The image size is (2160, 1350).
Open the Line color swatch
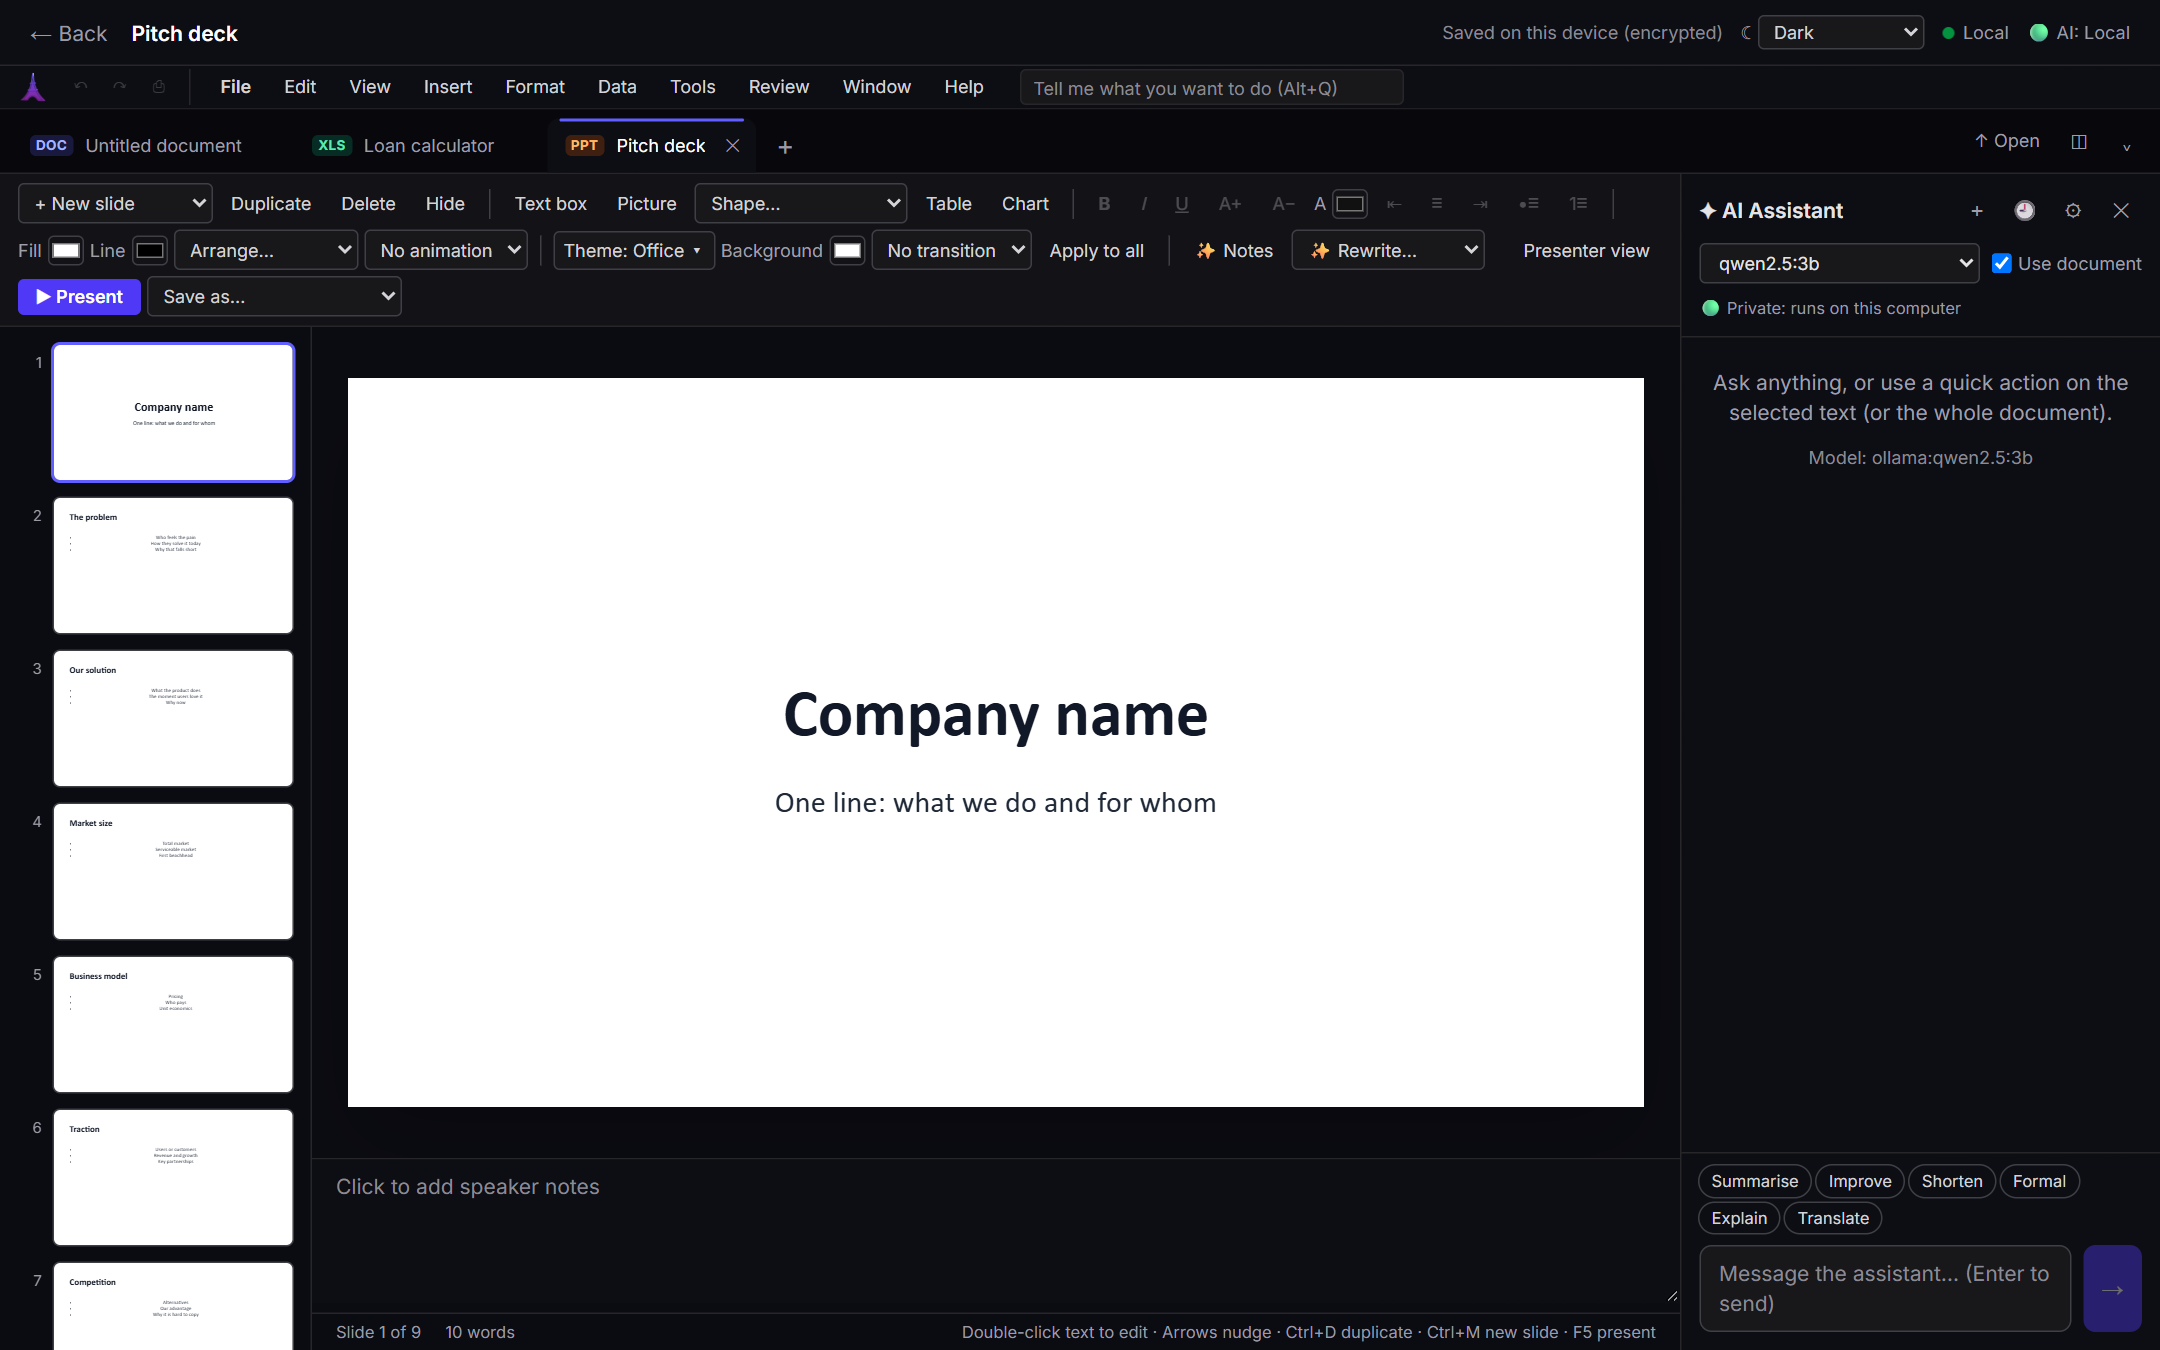pos(150,251)
